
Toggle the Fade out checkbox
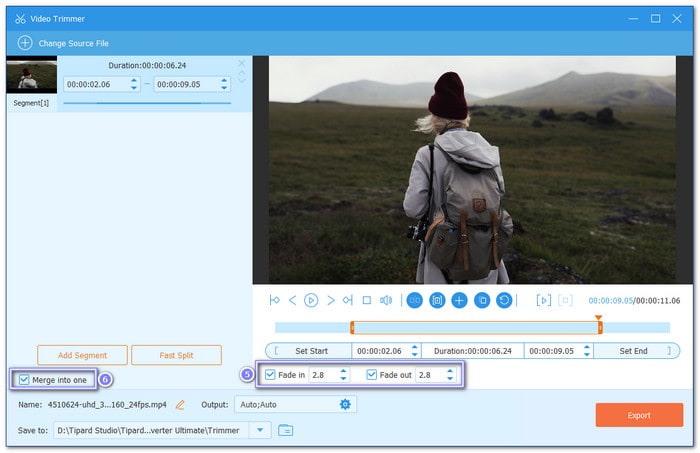click(371, 374)
